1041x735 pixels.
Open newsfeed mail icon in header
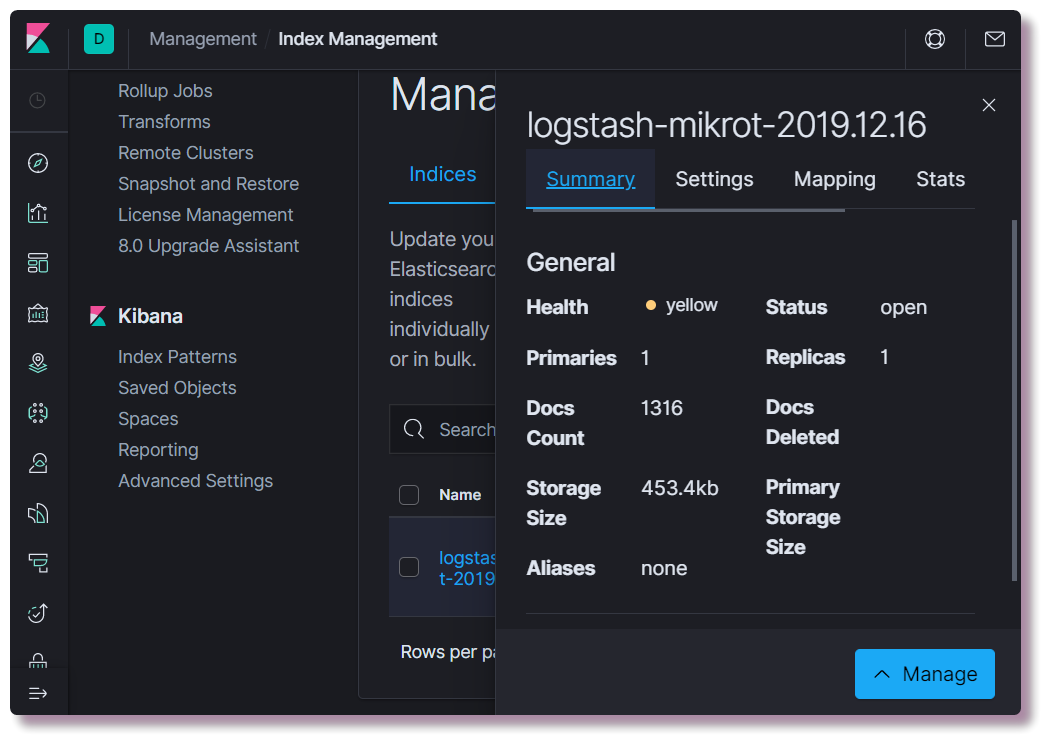(x=995, y=39)
